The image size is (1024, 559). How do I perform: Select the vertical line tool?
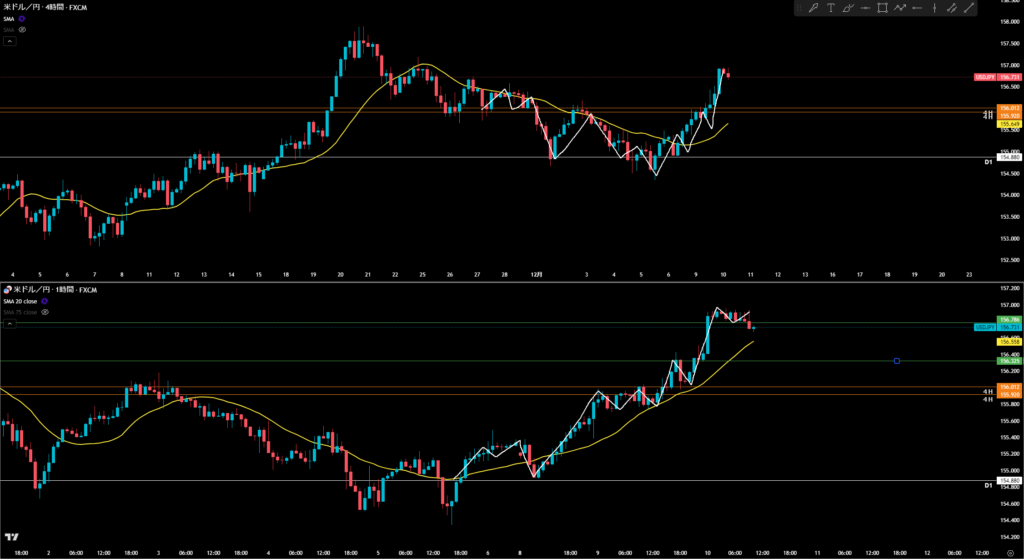934,9
